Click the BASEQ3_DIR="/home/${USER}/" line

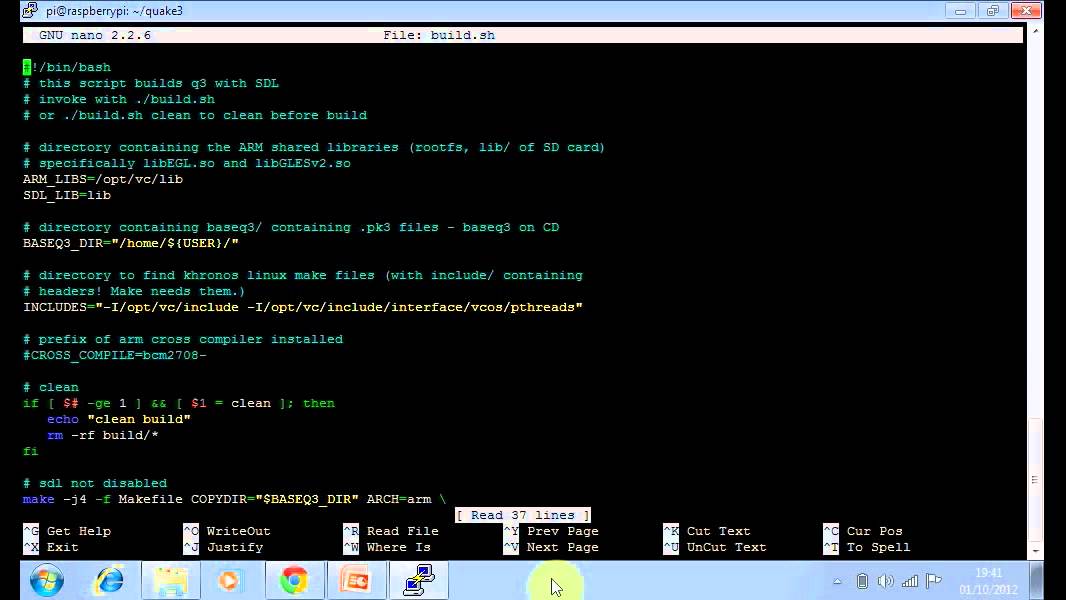click(x=131, y=243)
